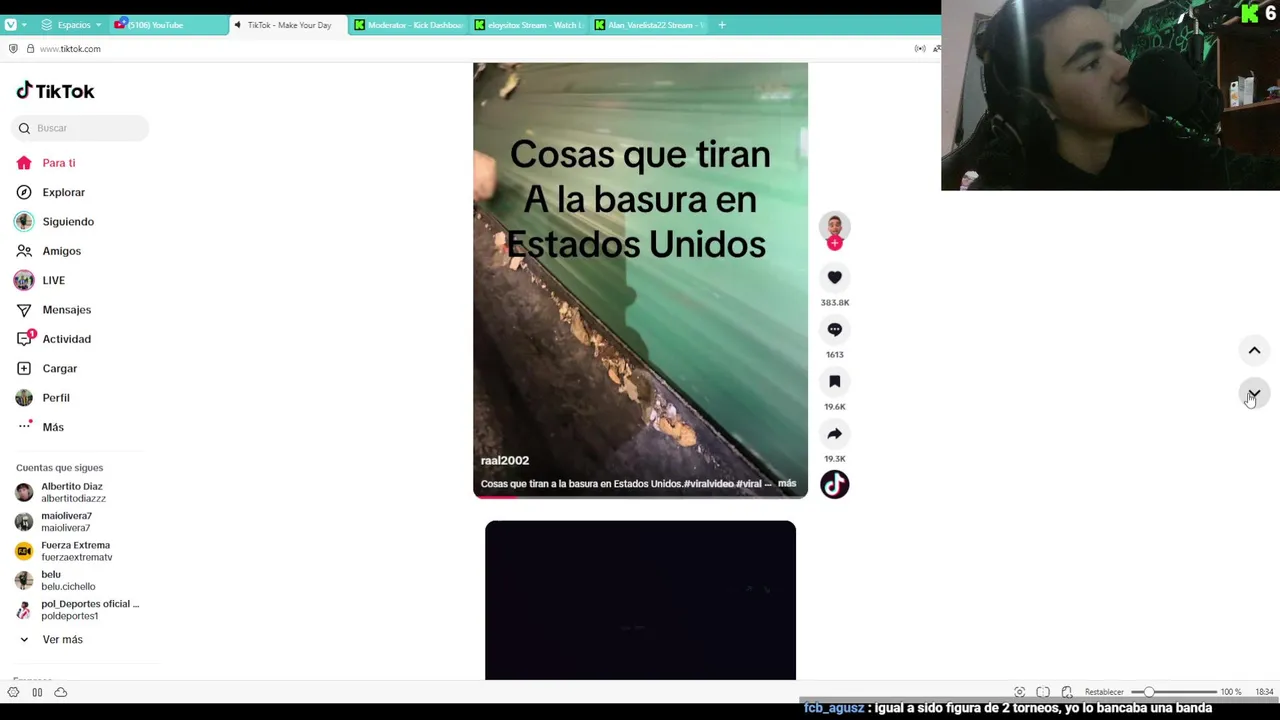Image resolution: width=1280 pixels, height=720 pixels.
Task: Like the video with heart icon
Action: point(835,278)
